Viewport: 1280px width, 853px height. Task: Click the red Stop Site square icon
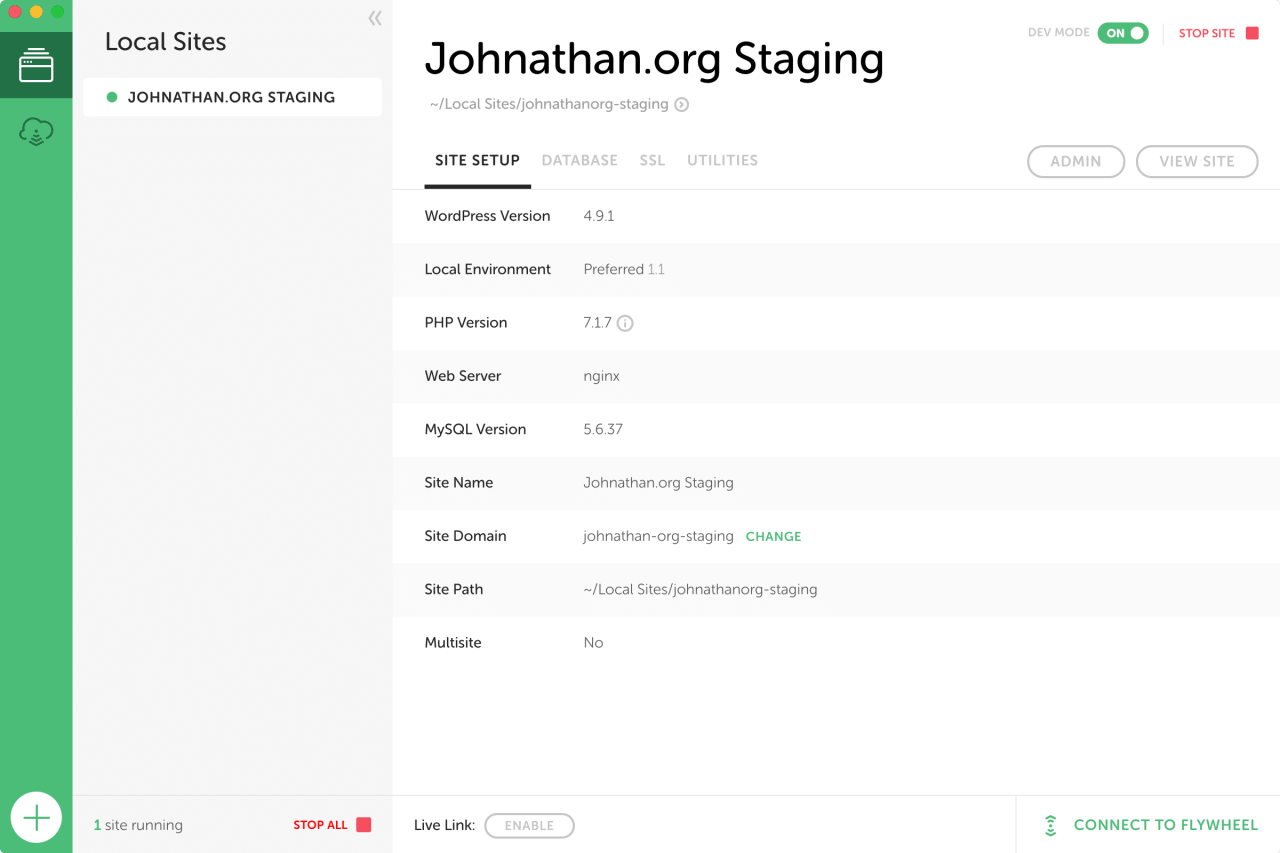point(1252,33)
